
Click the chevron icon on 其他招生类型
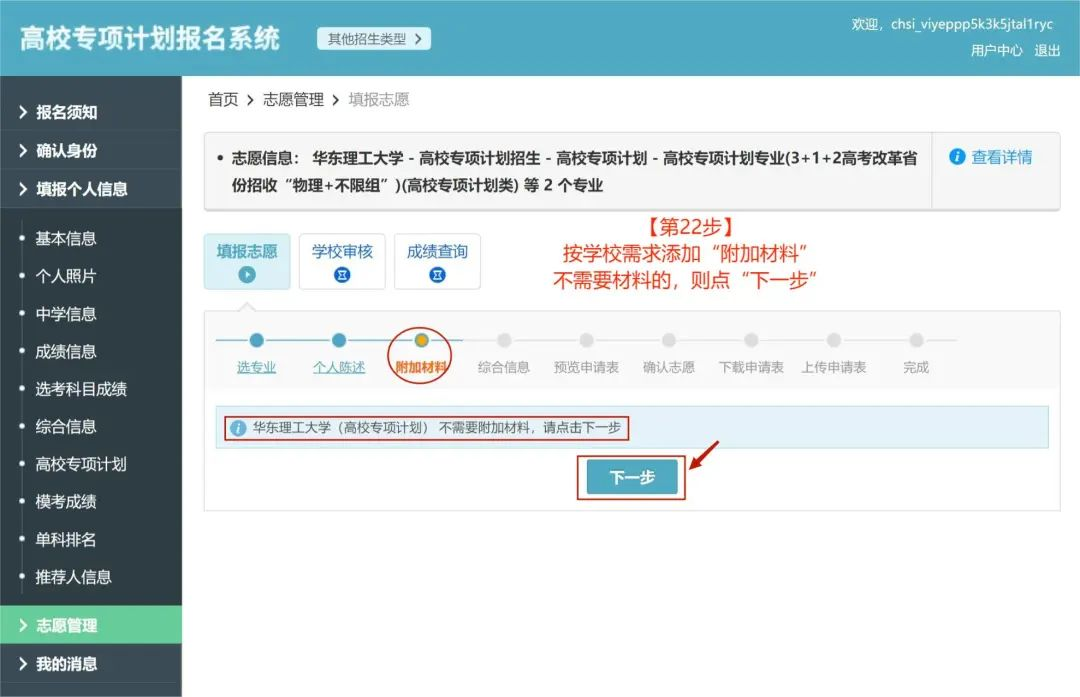[x=420, y=37]
